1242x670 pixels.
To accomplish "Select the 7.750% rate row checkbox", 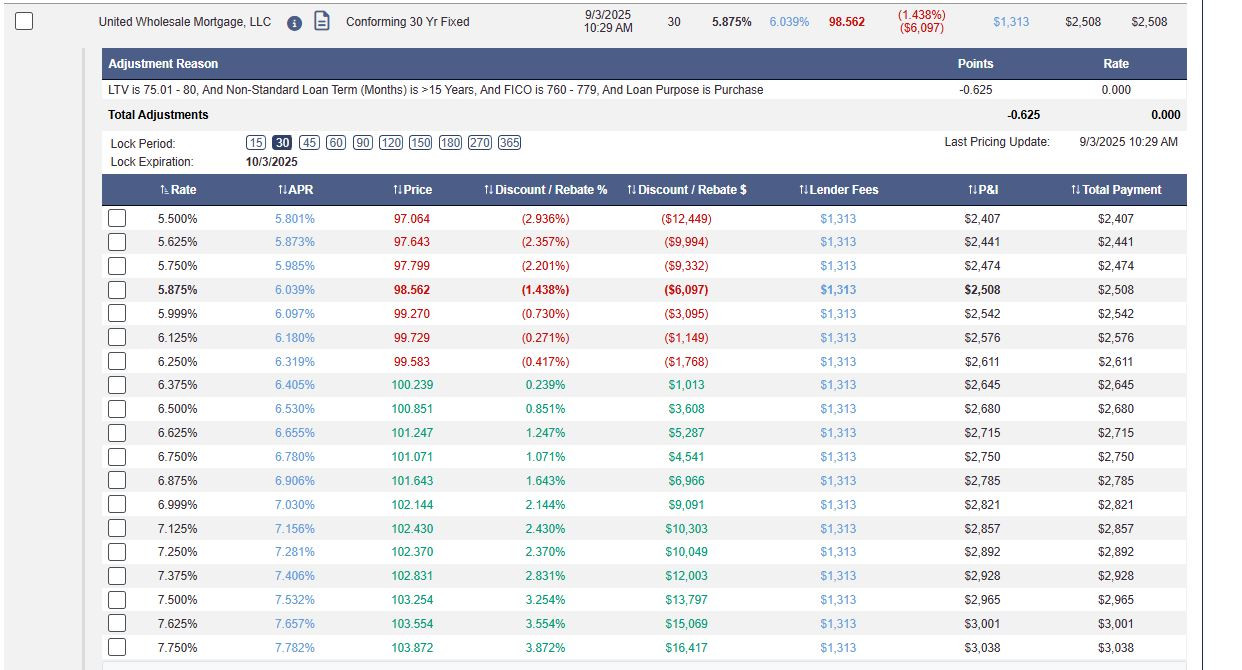I will click(x=117, y=648).
